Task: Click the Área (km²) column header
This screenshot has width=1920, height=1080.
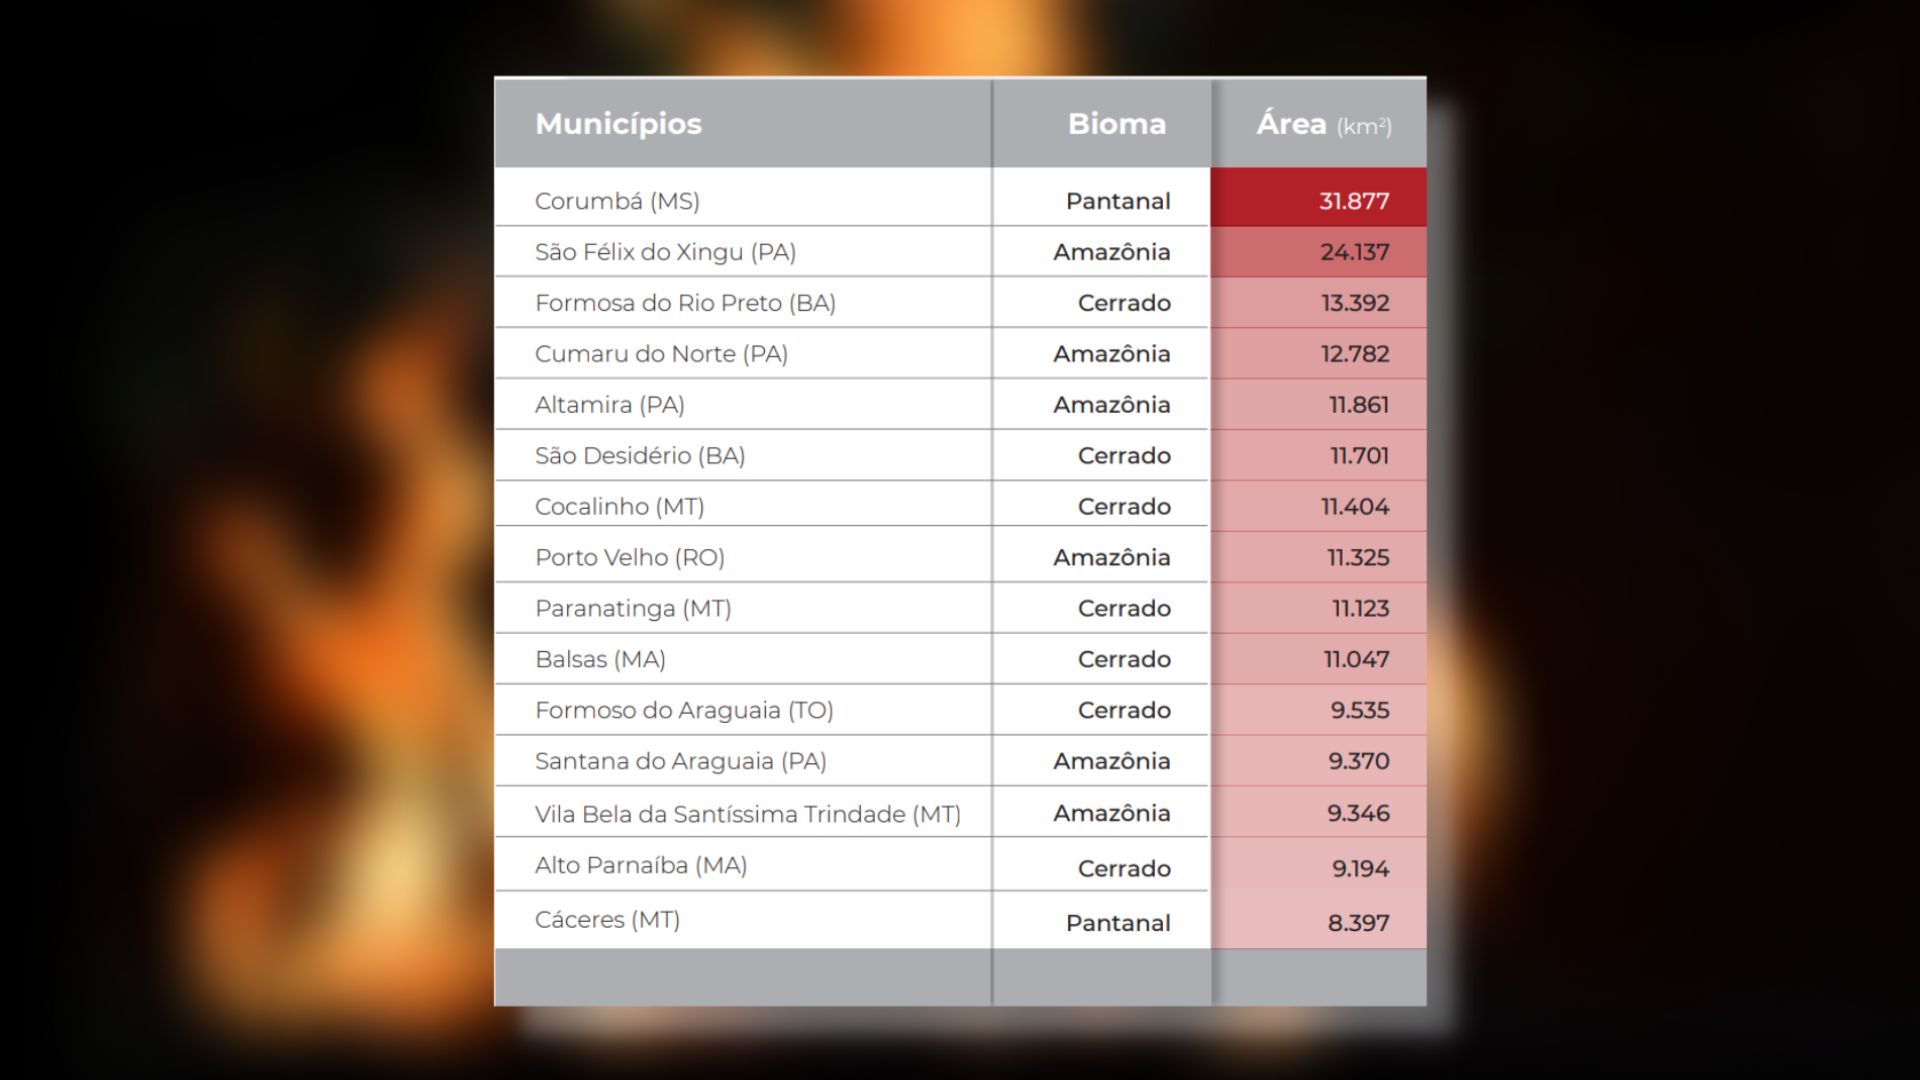Action: pyautogui.click(x=1322, y=125)
